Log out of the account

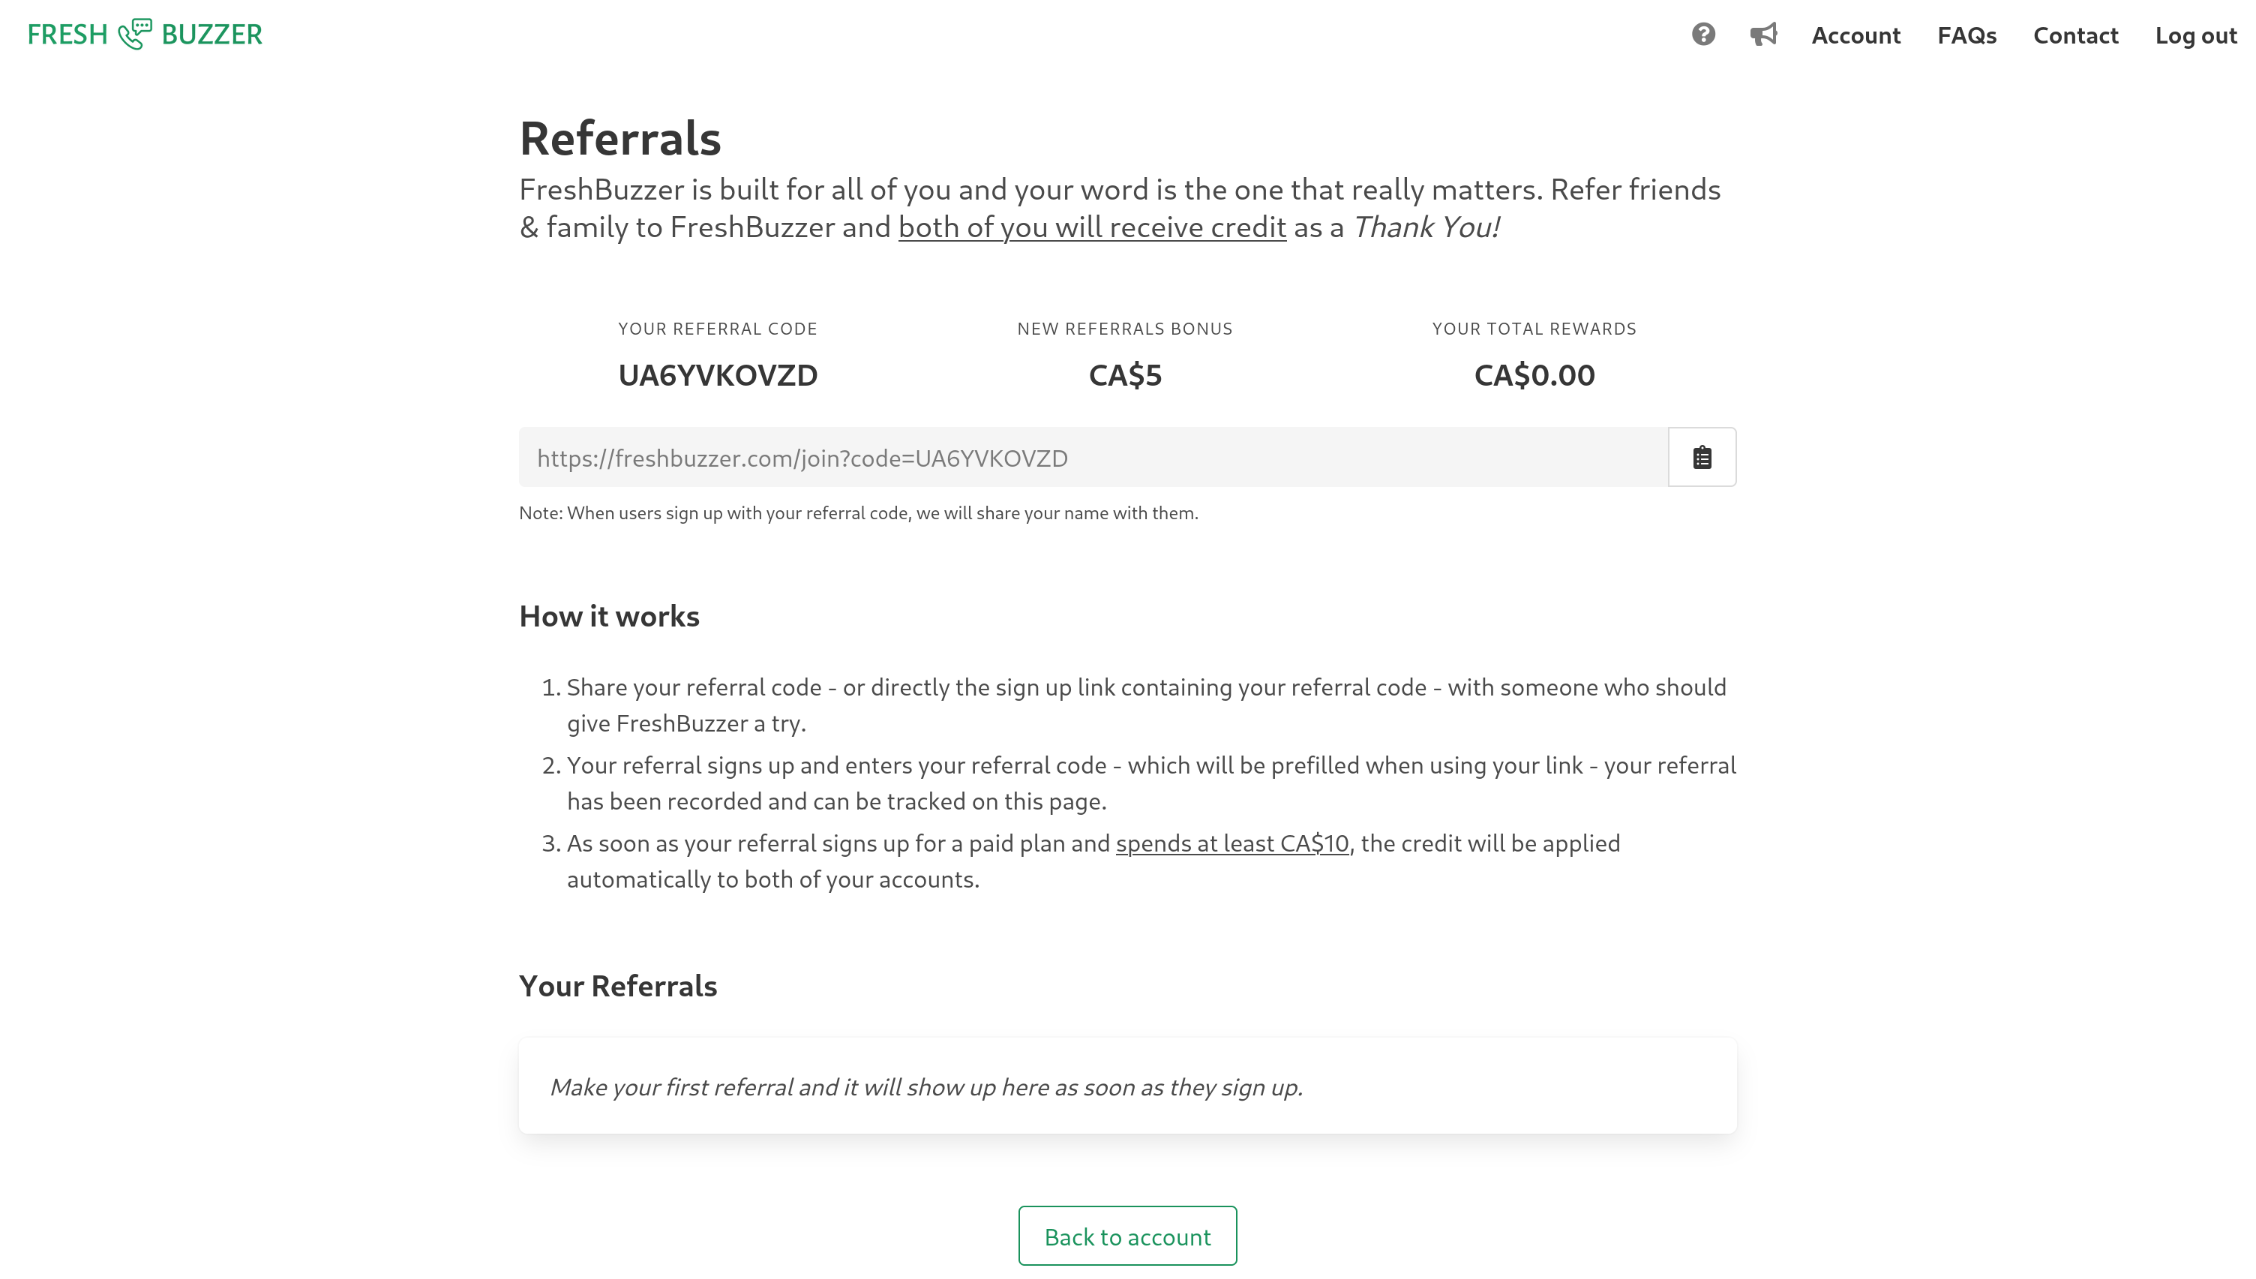[2195, 36]
